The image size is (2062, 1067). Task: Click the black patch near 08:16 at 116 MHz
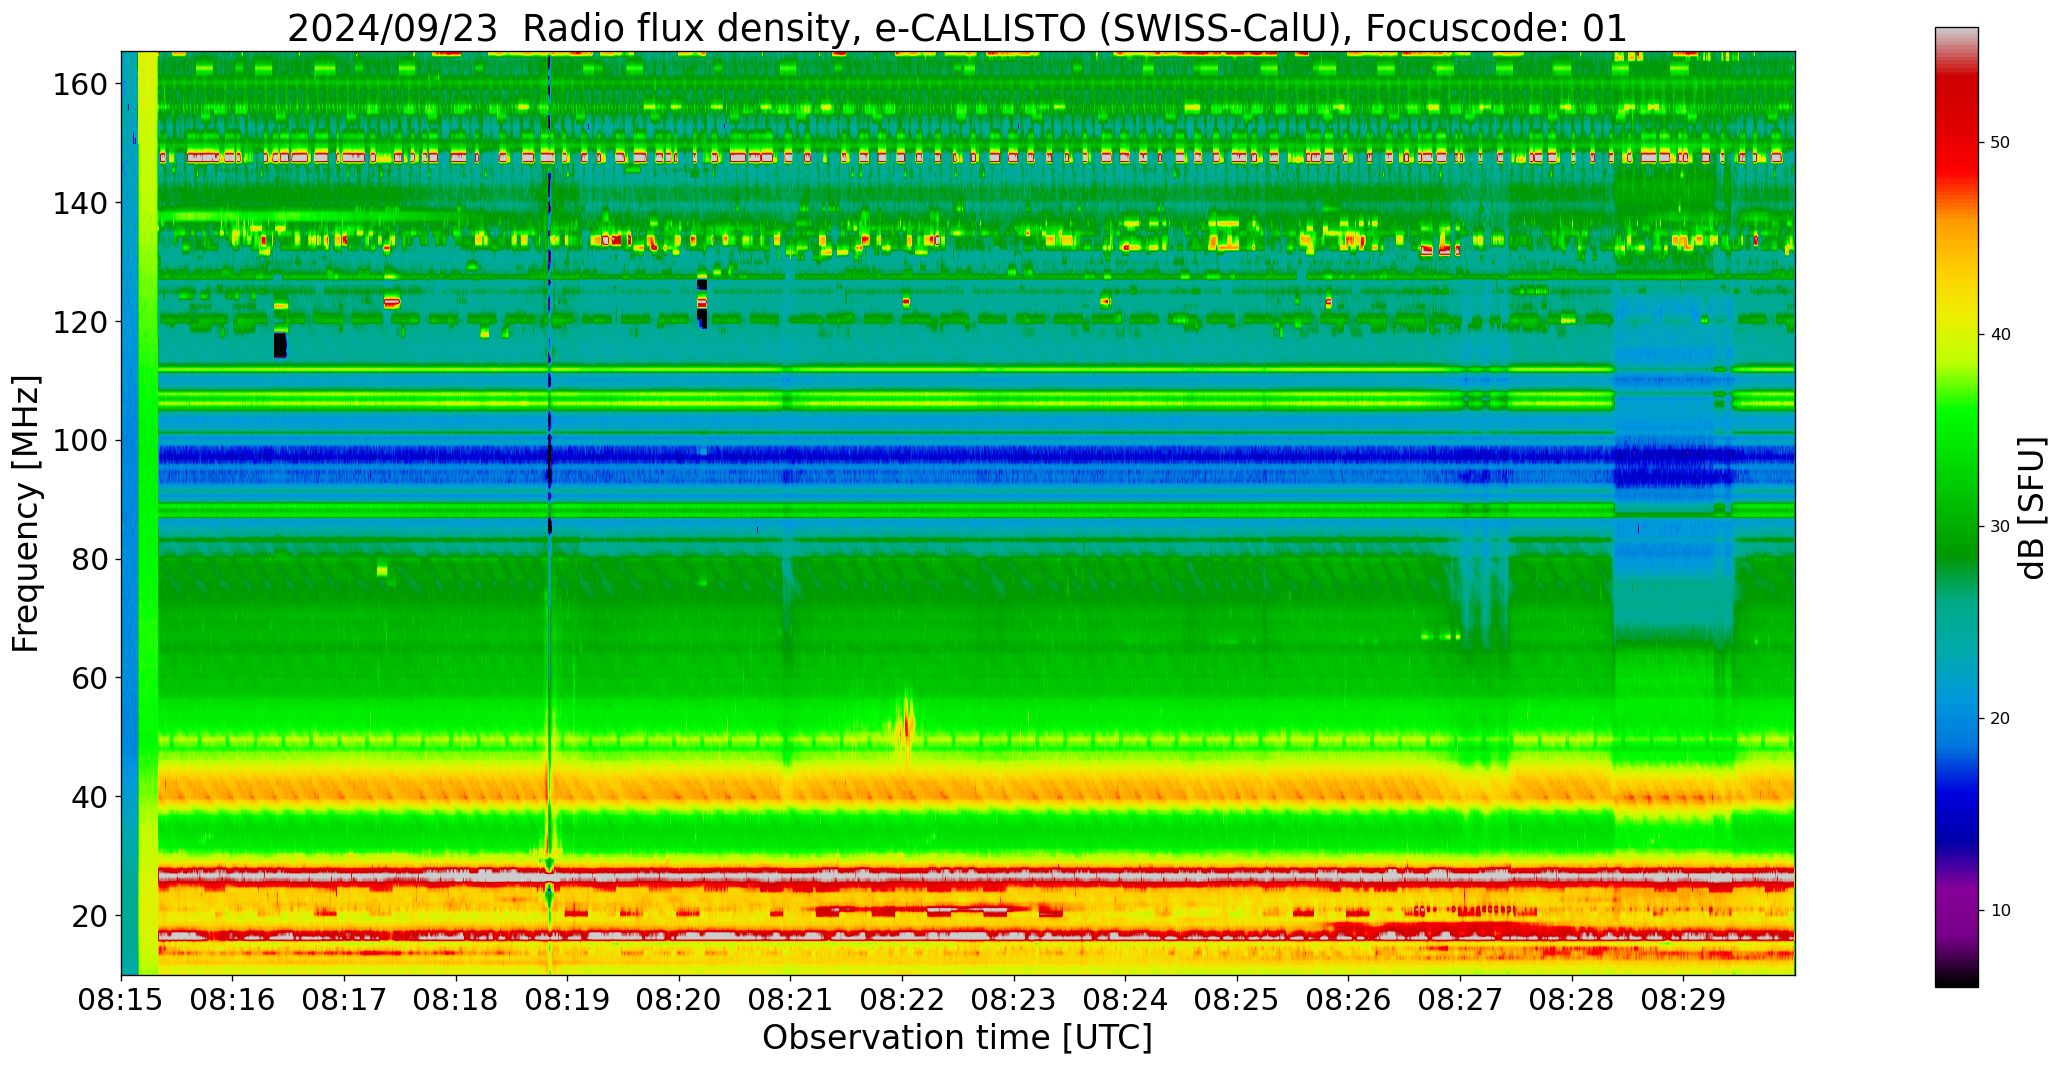click(280, 345)
